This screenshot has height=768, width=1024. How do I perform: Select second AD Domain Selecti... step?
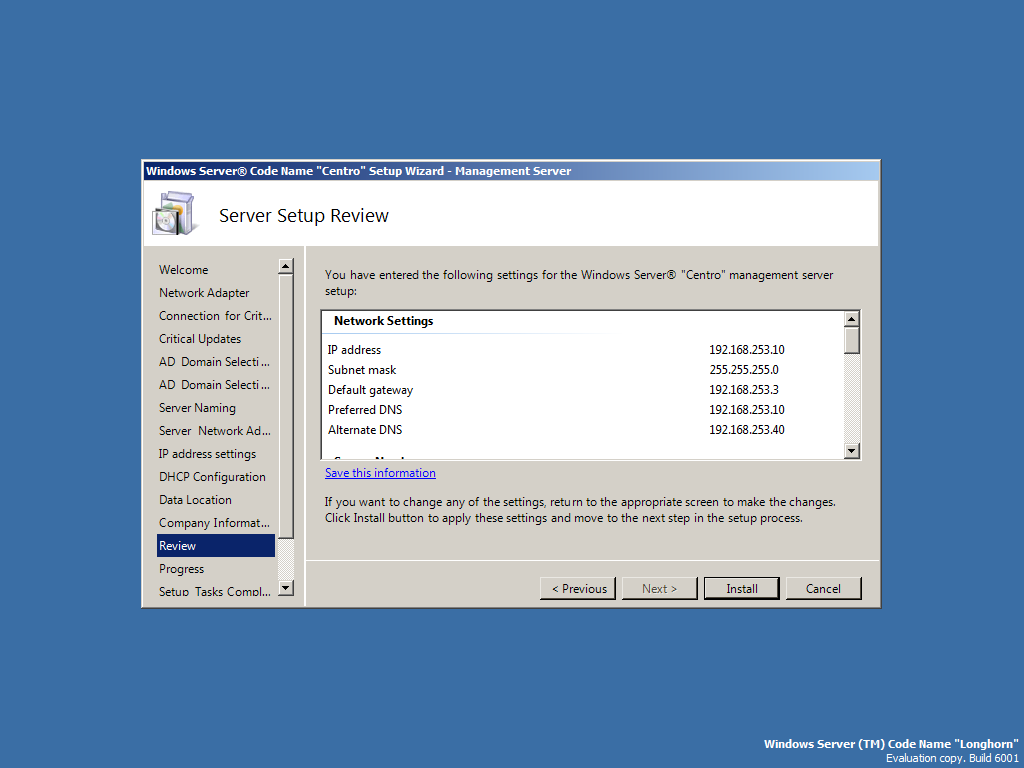coord(214,385)
